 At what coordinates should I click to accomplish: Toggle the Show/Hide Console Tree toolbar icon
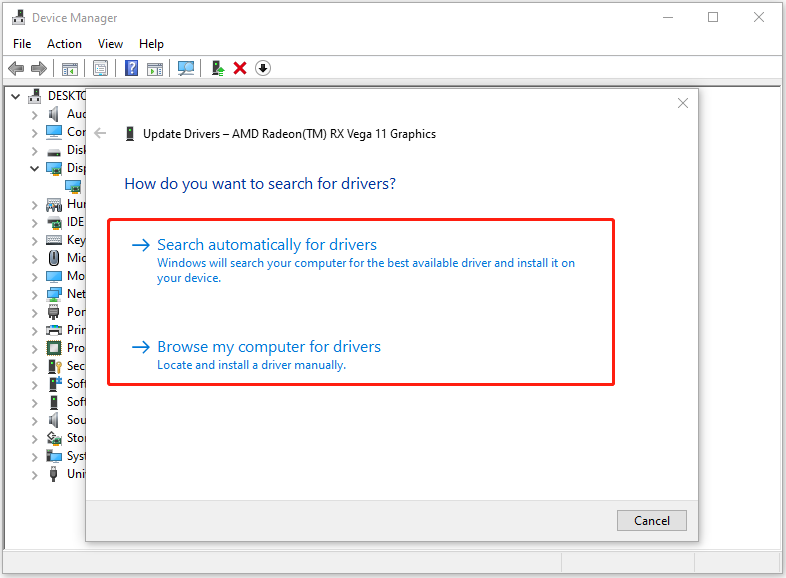pyautogui.click(x=70, y=69)
